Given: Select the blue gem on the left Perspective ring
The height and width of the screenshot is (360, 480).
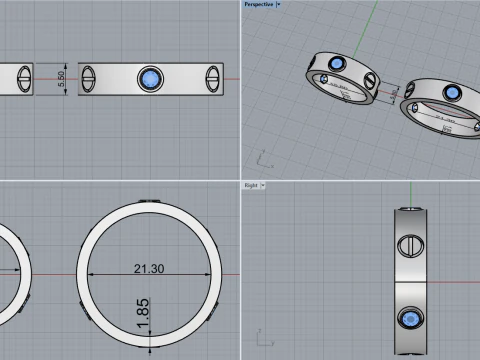Looking at the screenshot, I should tap(337, 64).
